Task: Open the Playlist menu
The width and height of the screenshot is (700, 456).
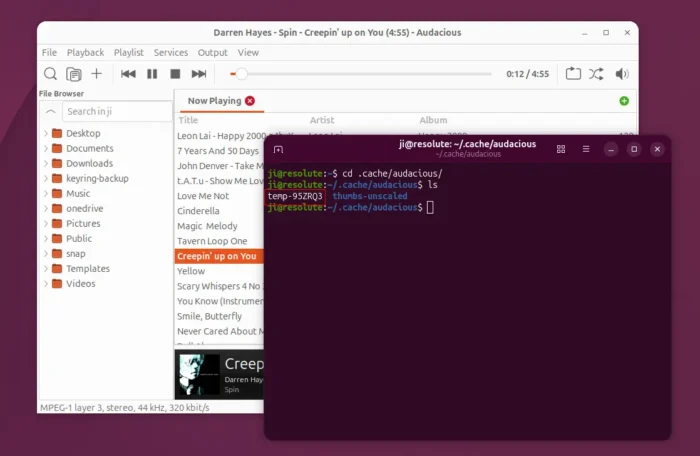Action: (x=129, y=52)
